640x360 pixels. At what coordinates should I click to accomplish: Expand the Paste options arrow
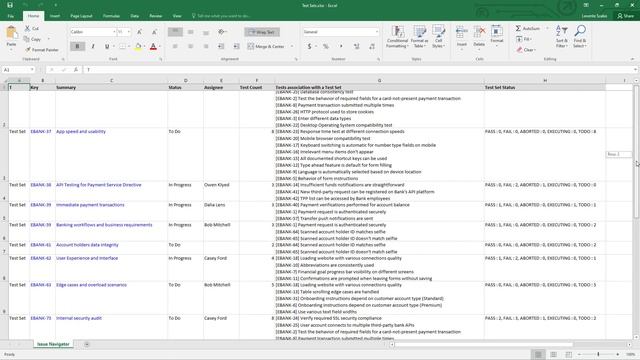11,49
